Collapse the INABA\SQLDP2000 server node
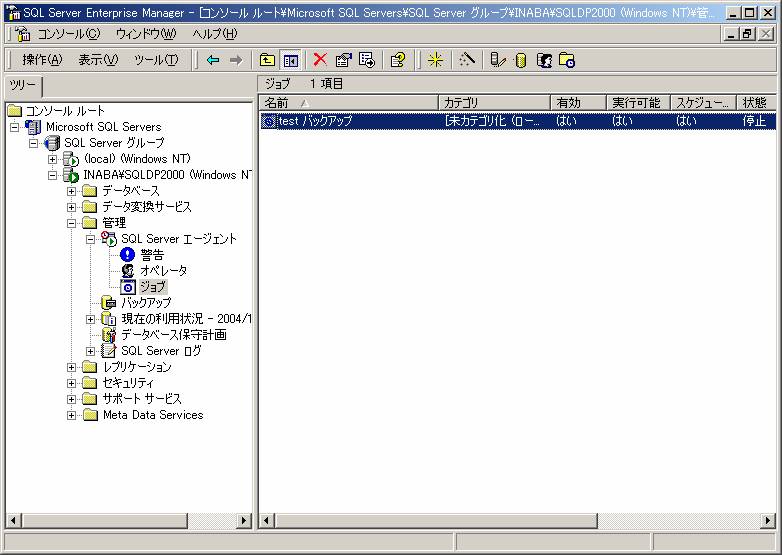This screenshot has height=555, width=782. (52, 175)
